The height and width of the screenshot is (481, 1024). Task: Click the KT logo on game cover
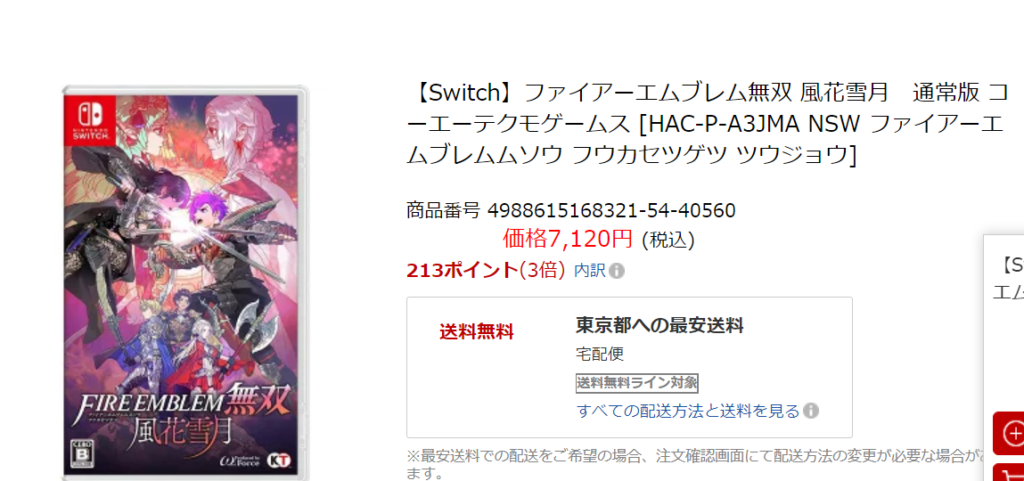283,459
